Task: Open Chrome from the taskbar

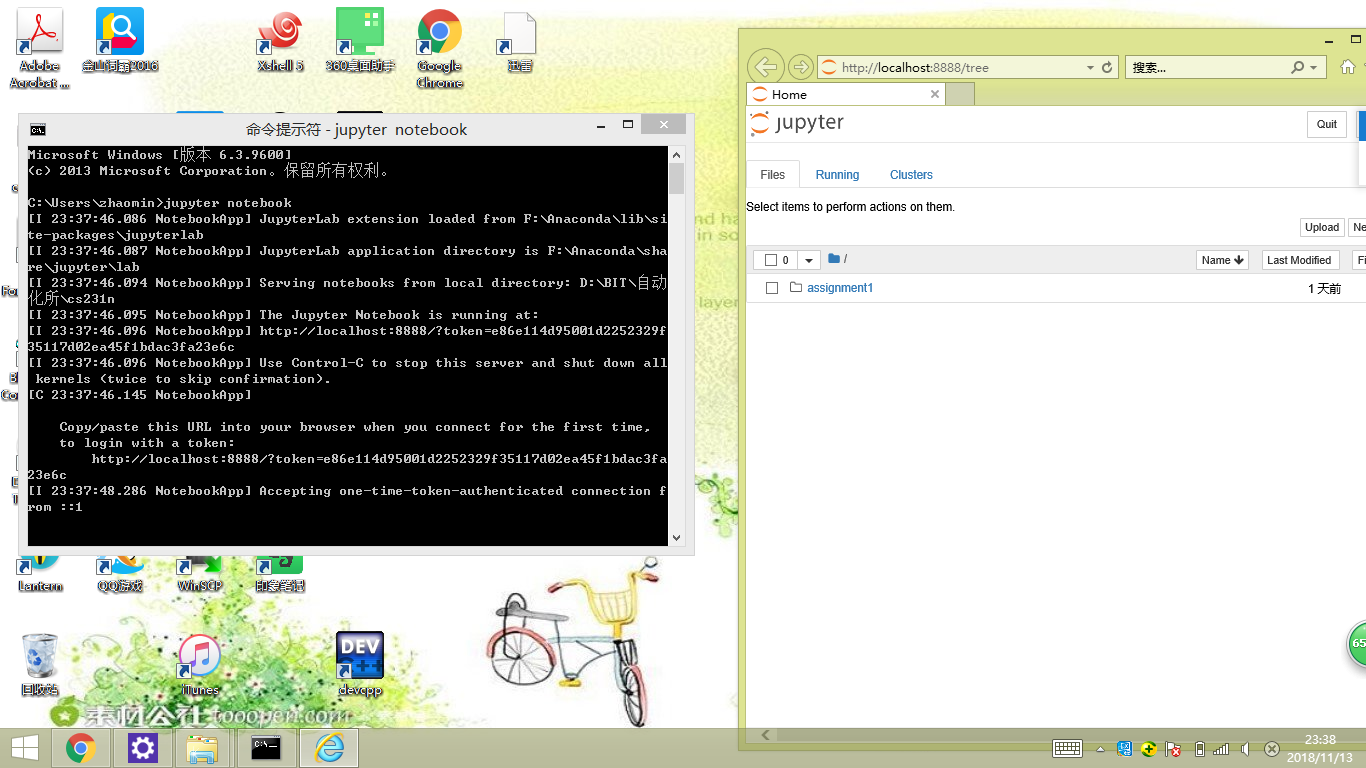Action: [x=81, y=748]
